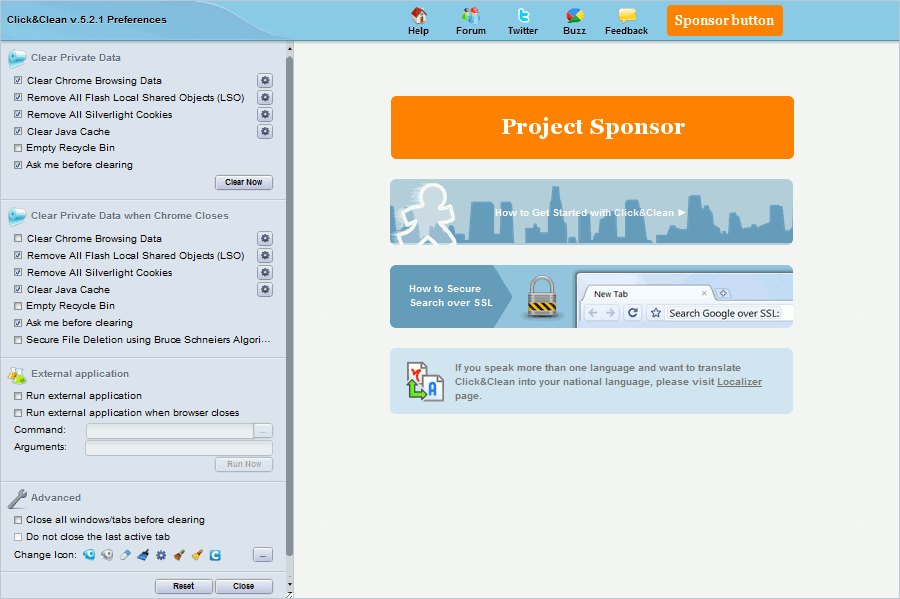Enable Close all windows/tabs before clearing
The width and height of the screenshot is (900, 599).
pyautogui.click(x=18, y=520)
